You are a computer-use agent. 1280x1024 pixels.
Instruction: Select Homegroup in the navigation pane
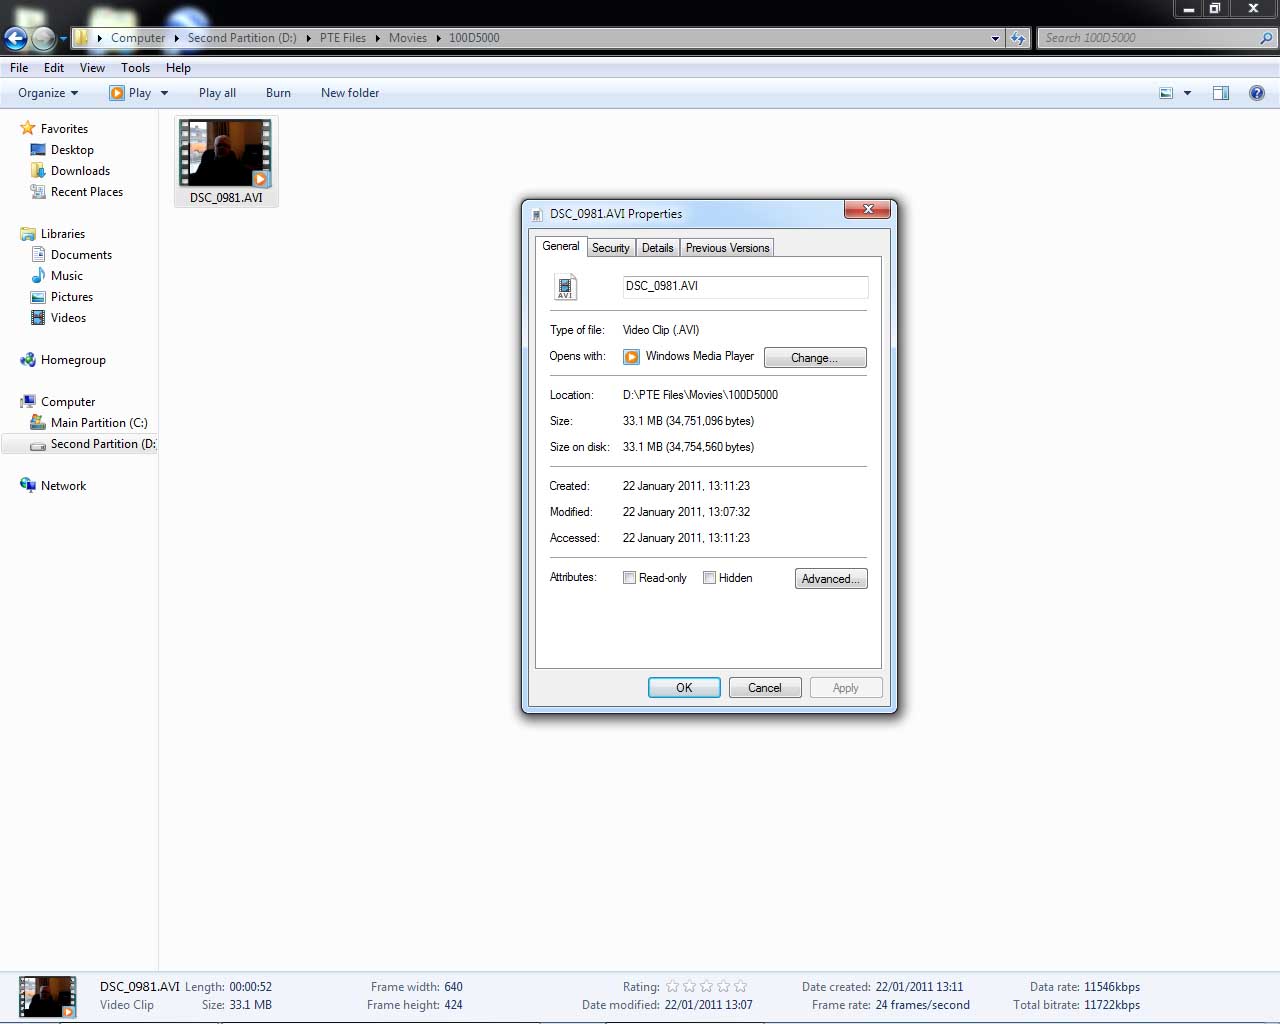[x=73, y=360]
